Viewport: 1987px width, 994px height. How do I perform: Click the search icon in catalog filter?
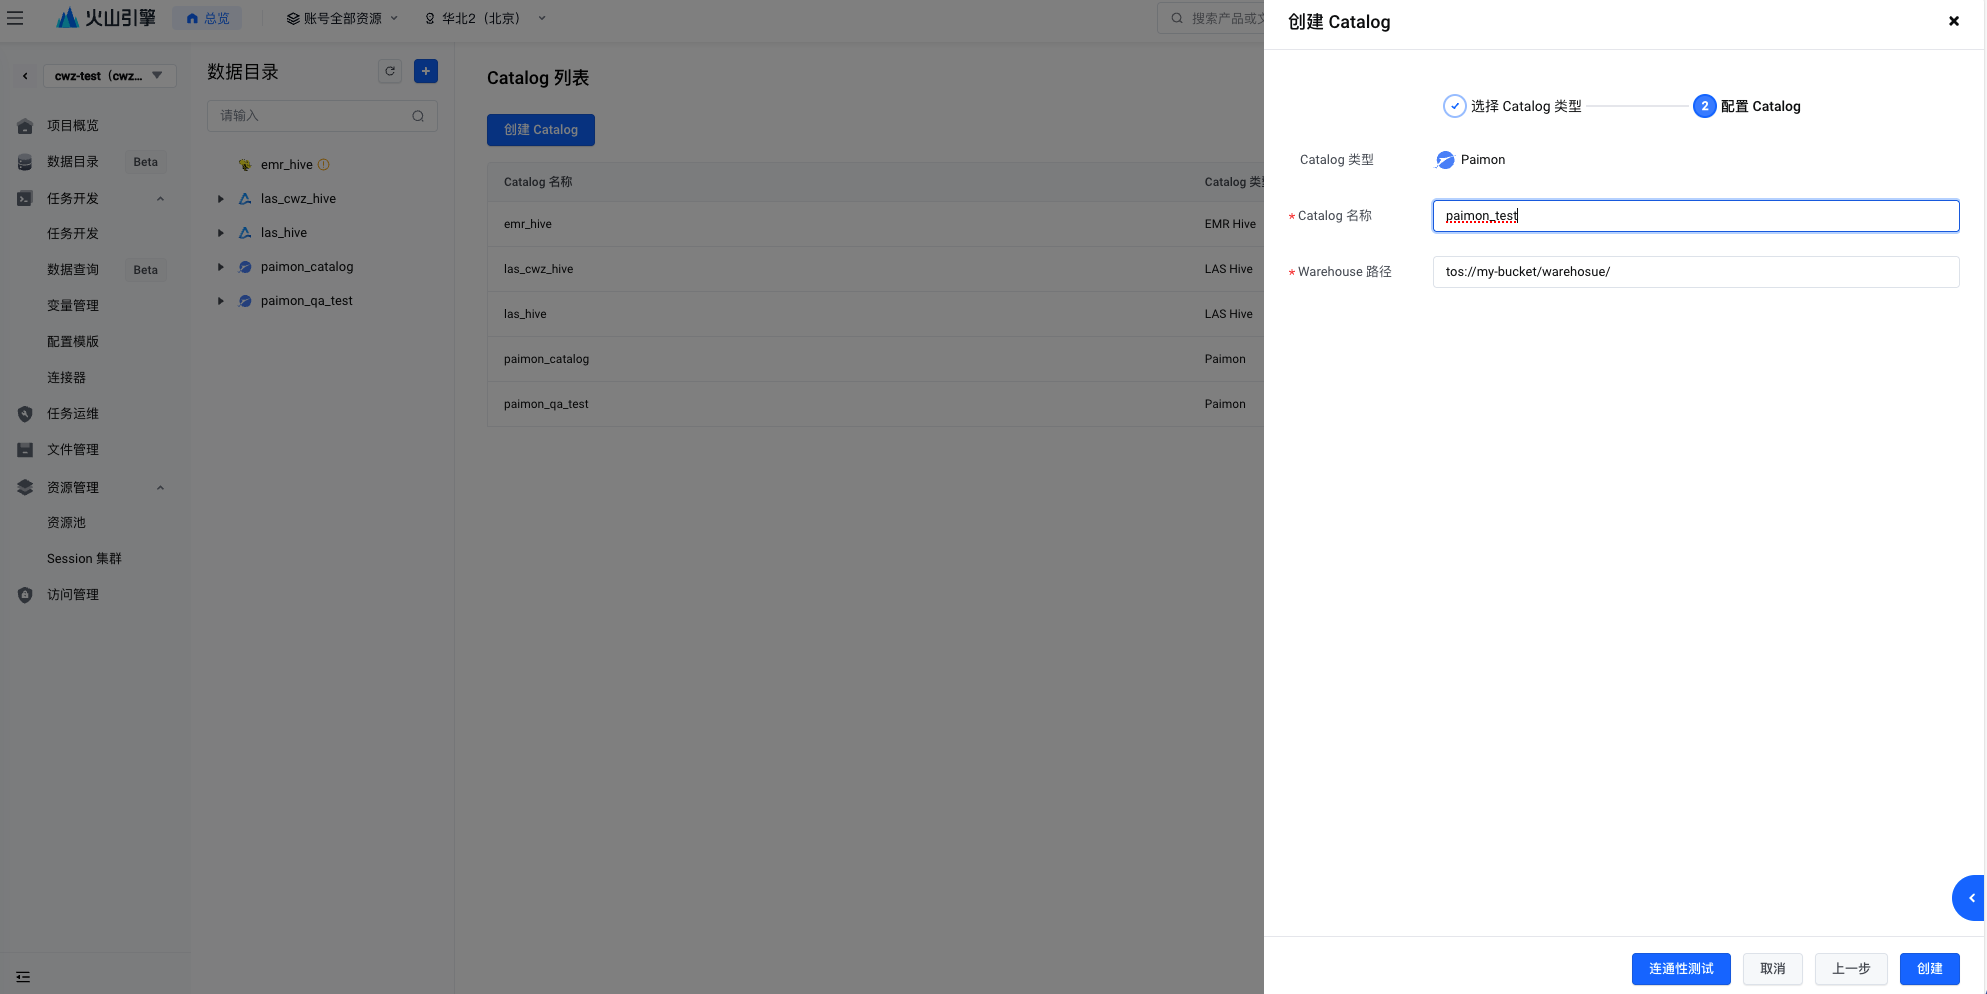click(418, 116)
